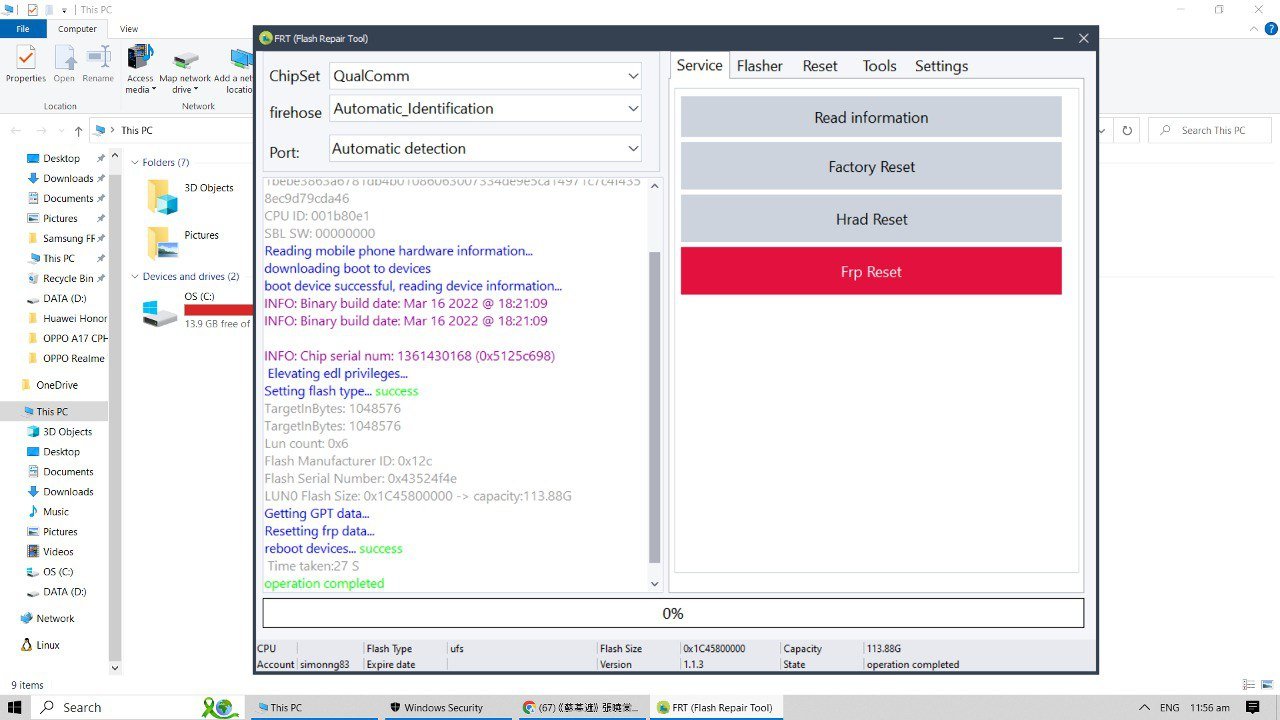
Task: Open the 3D Objects folder icon
Action: [x=163, y=196]
